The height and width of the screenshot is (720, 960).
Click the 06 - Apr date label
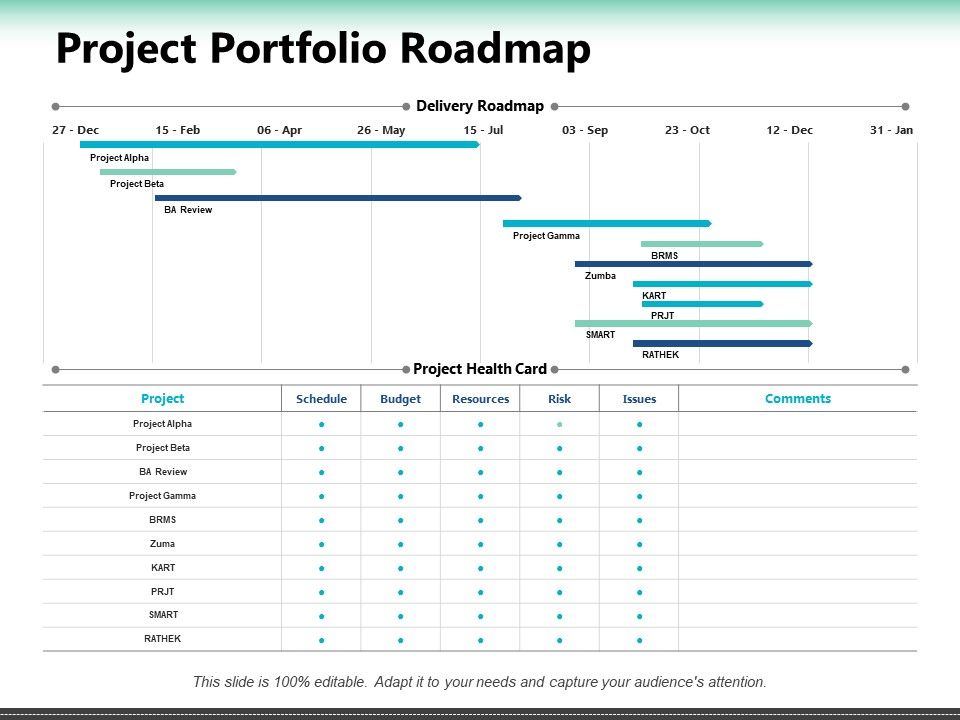tap(279, 130)
